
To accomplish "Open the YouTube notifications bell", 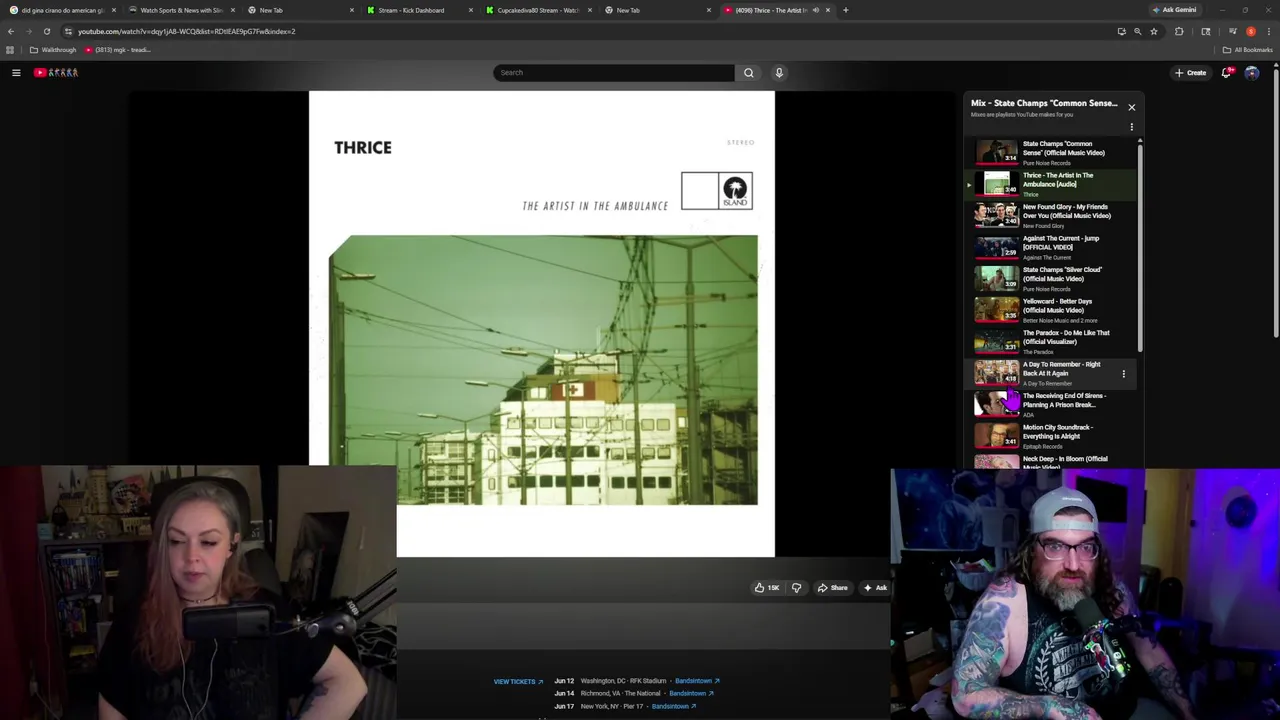I will pos(1226,72).
